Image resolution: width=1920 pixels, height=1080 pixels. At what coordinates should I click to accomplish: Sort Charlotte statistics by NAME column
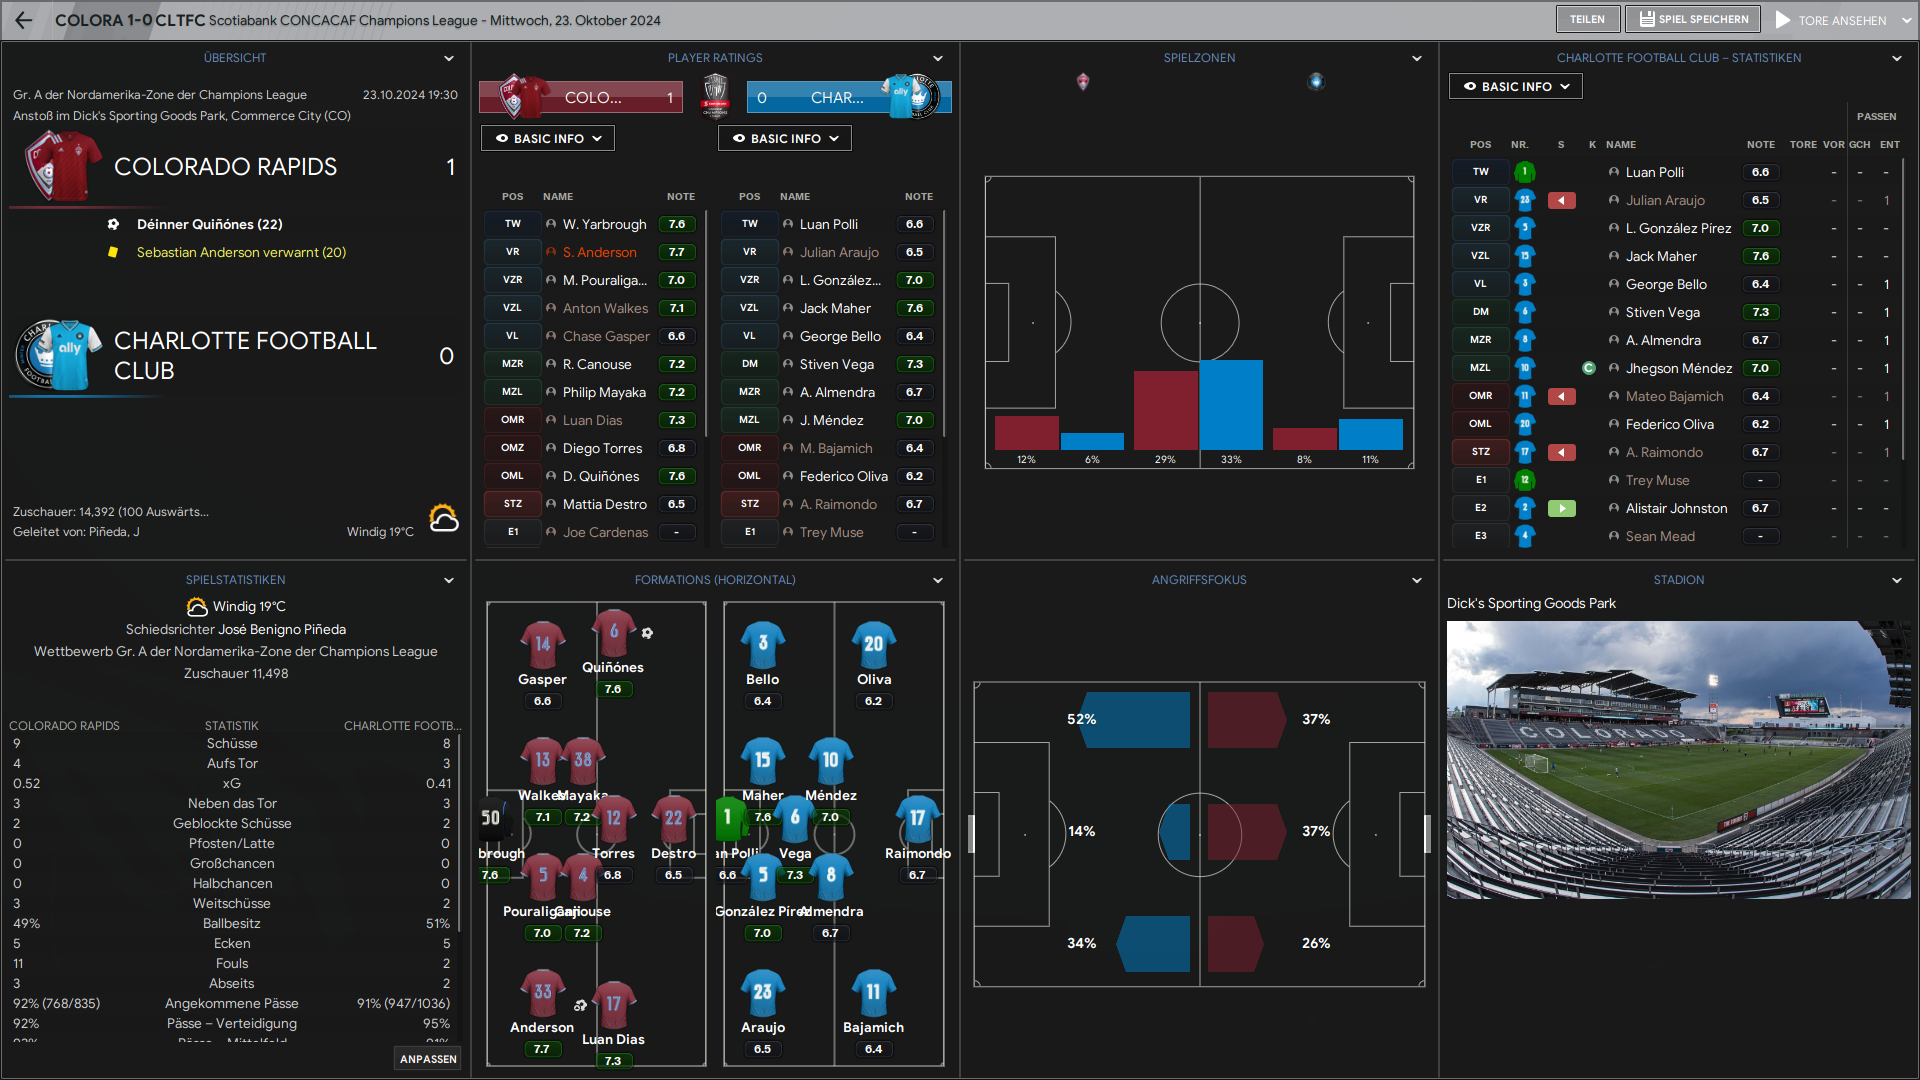1621,145
